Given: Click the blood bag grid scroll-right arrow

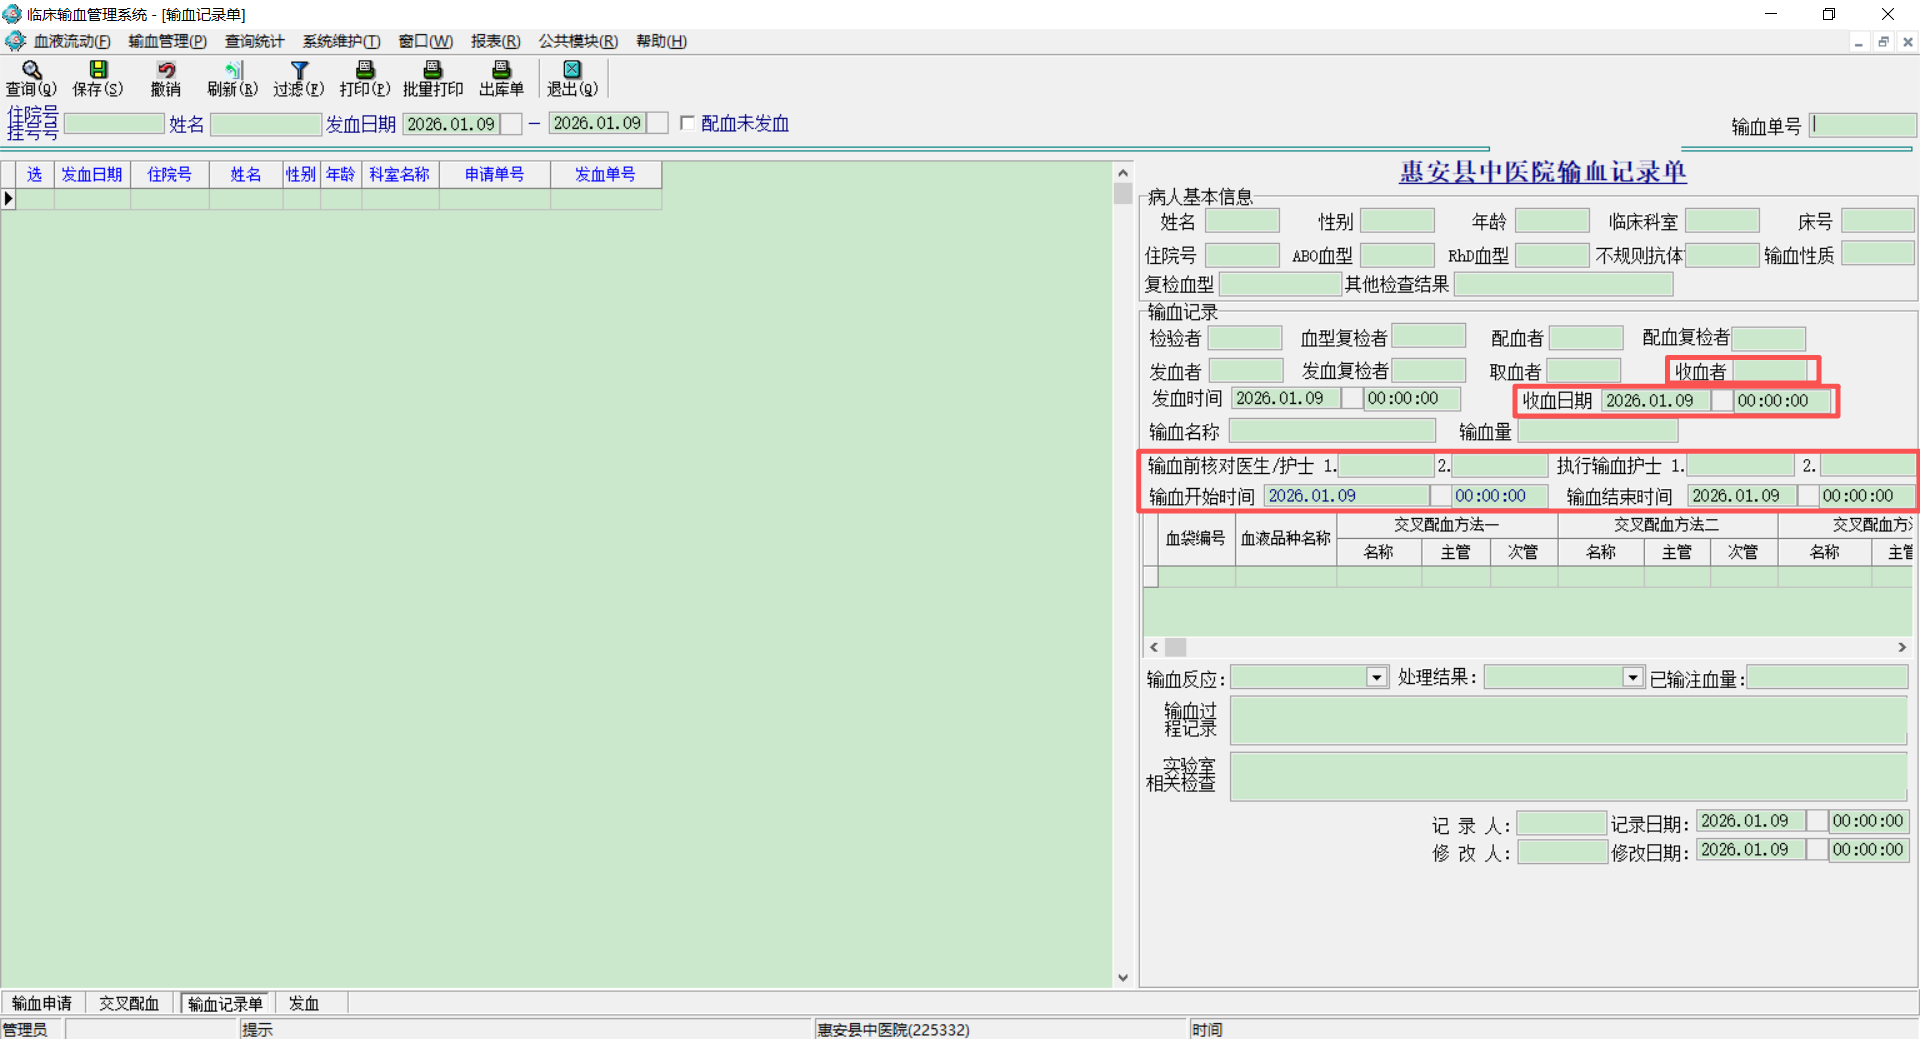Looking at the screenshot, I should coord(1902,648).
